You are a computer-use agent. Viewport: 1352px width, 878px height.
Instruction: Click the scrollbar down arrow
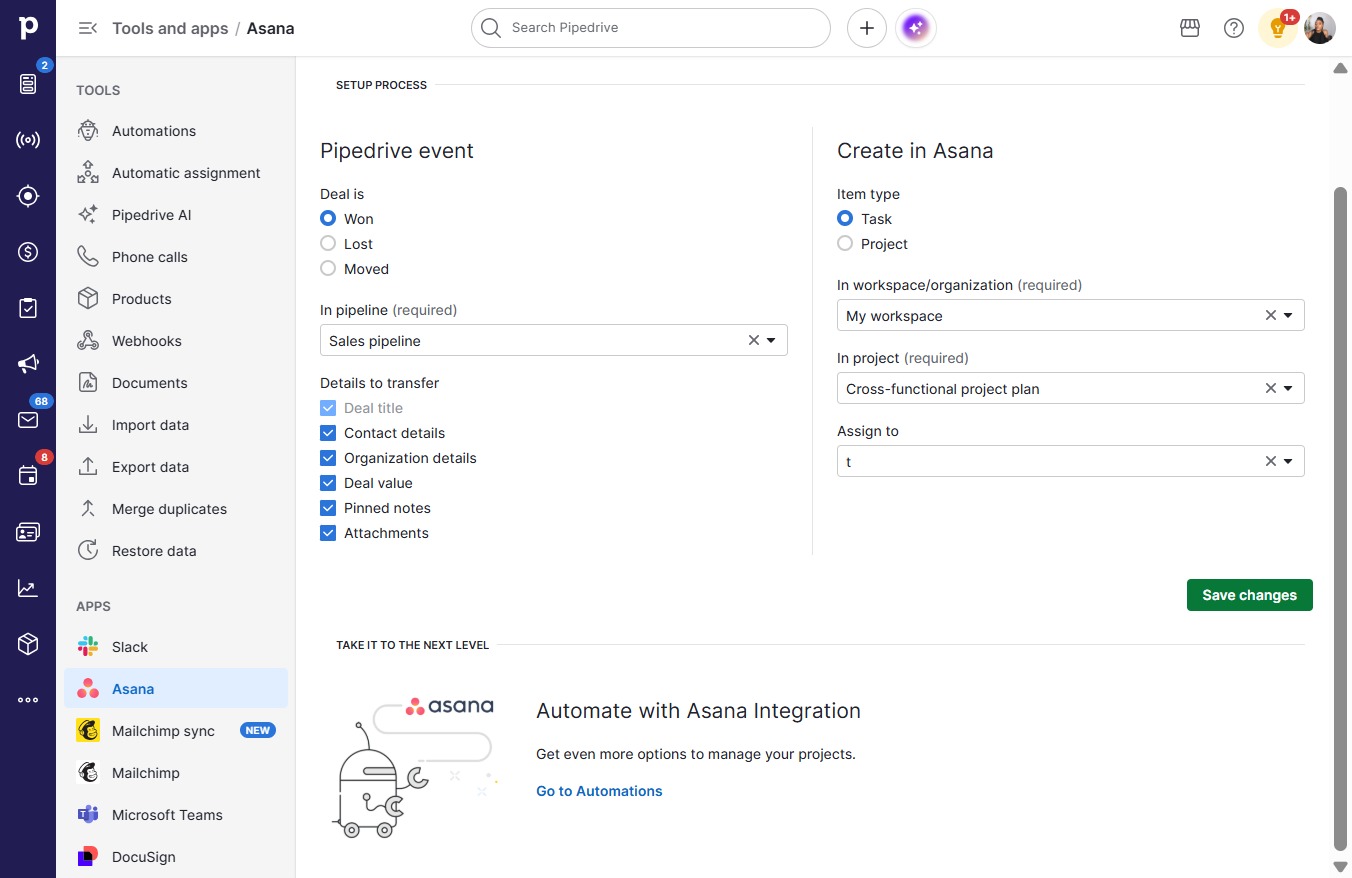click(x=1340, y=866)
